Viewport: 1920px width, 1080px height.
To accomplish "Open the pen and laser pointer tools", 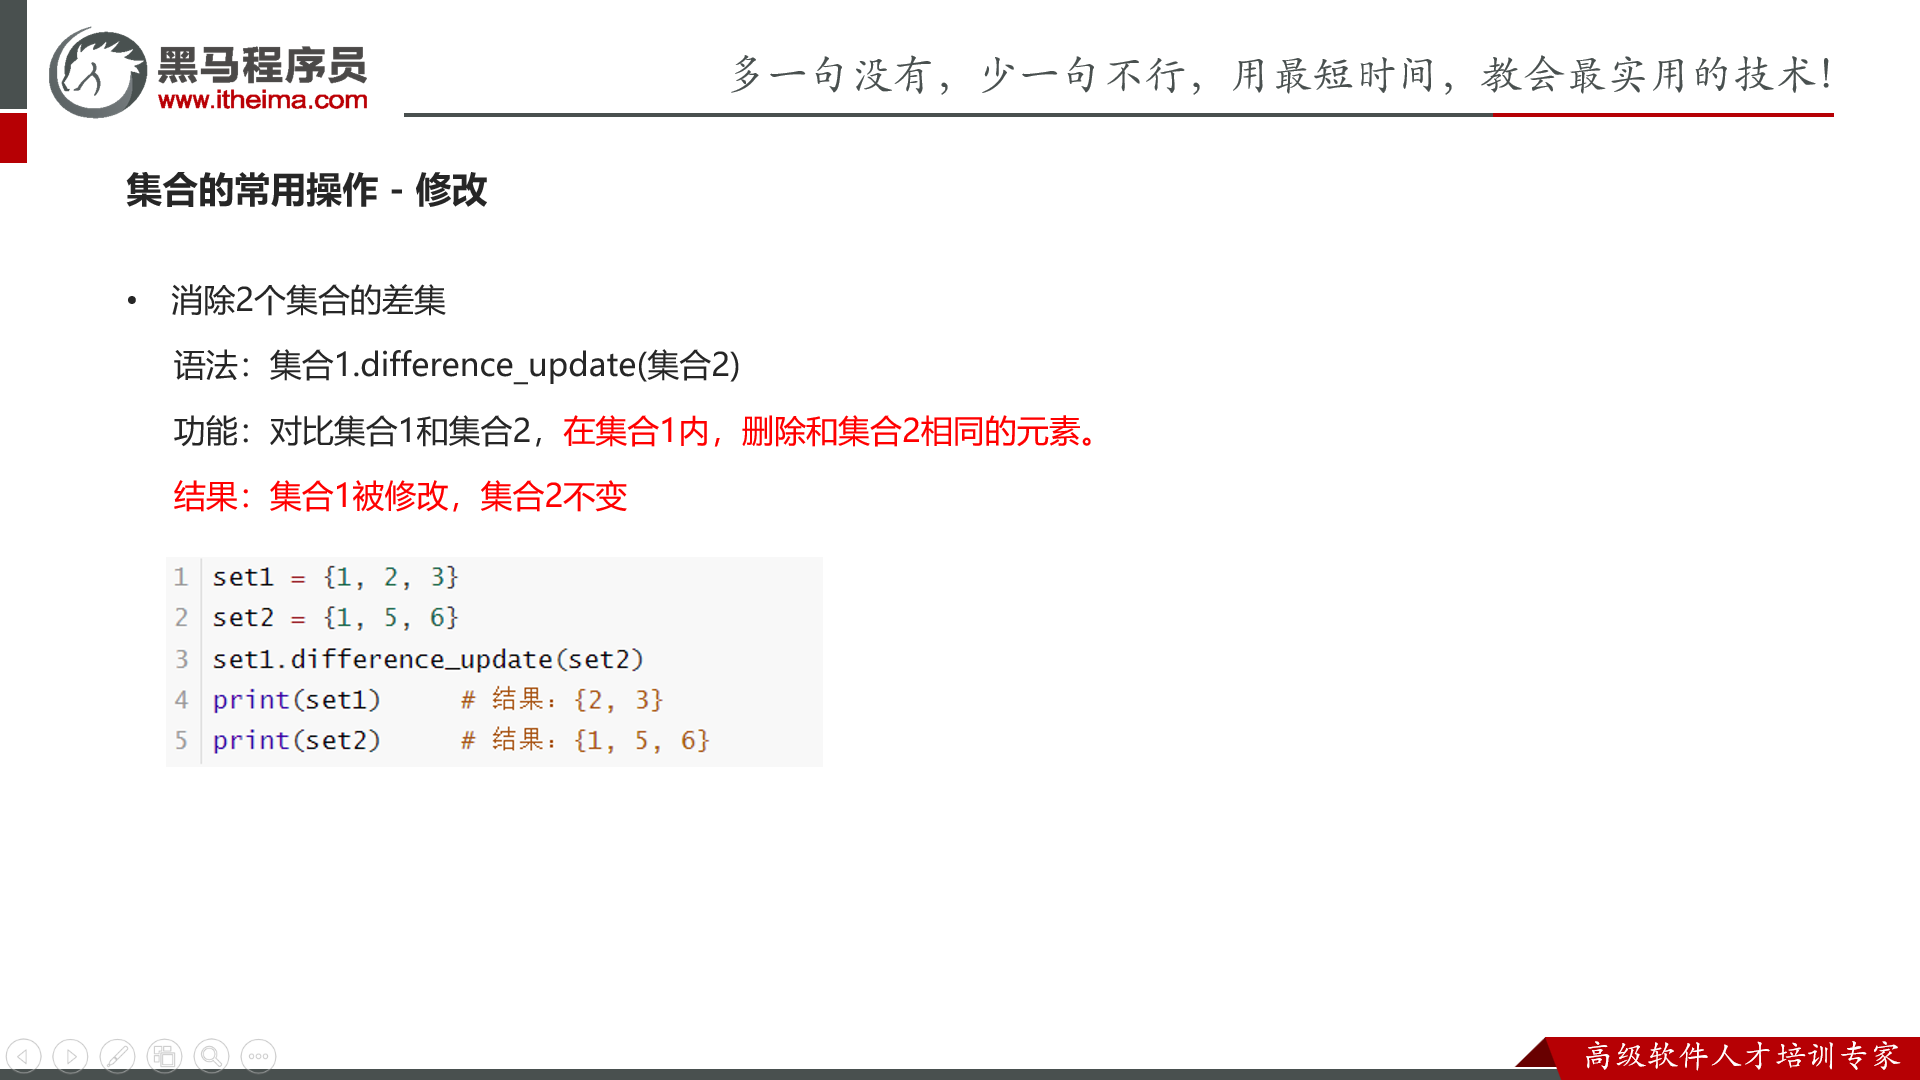I will tap(118, 1056).
